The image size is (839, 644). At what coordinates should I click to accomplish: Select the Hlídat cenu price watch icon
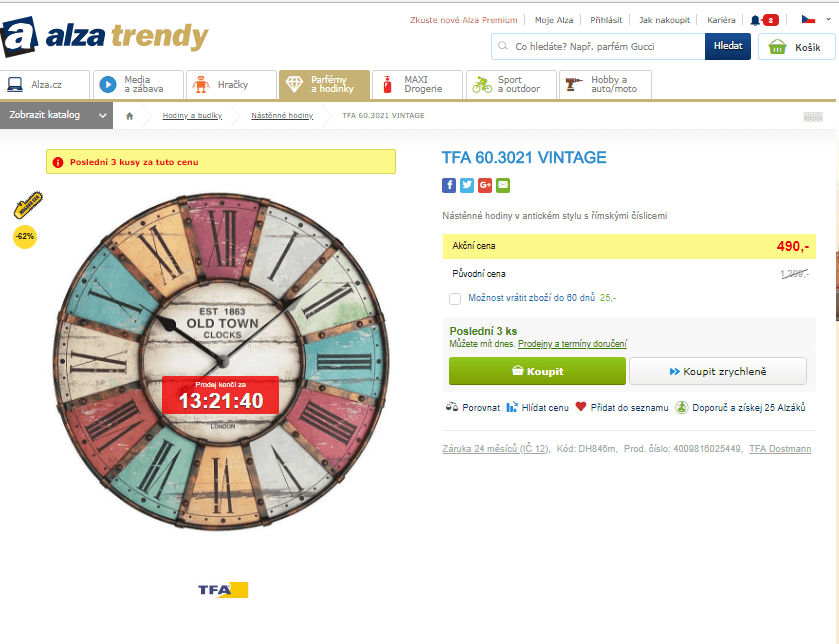(510, 407)
